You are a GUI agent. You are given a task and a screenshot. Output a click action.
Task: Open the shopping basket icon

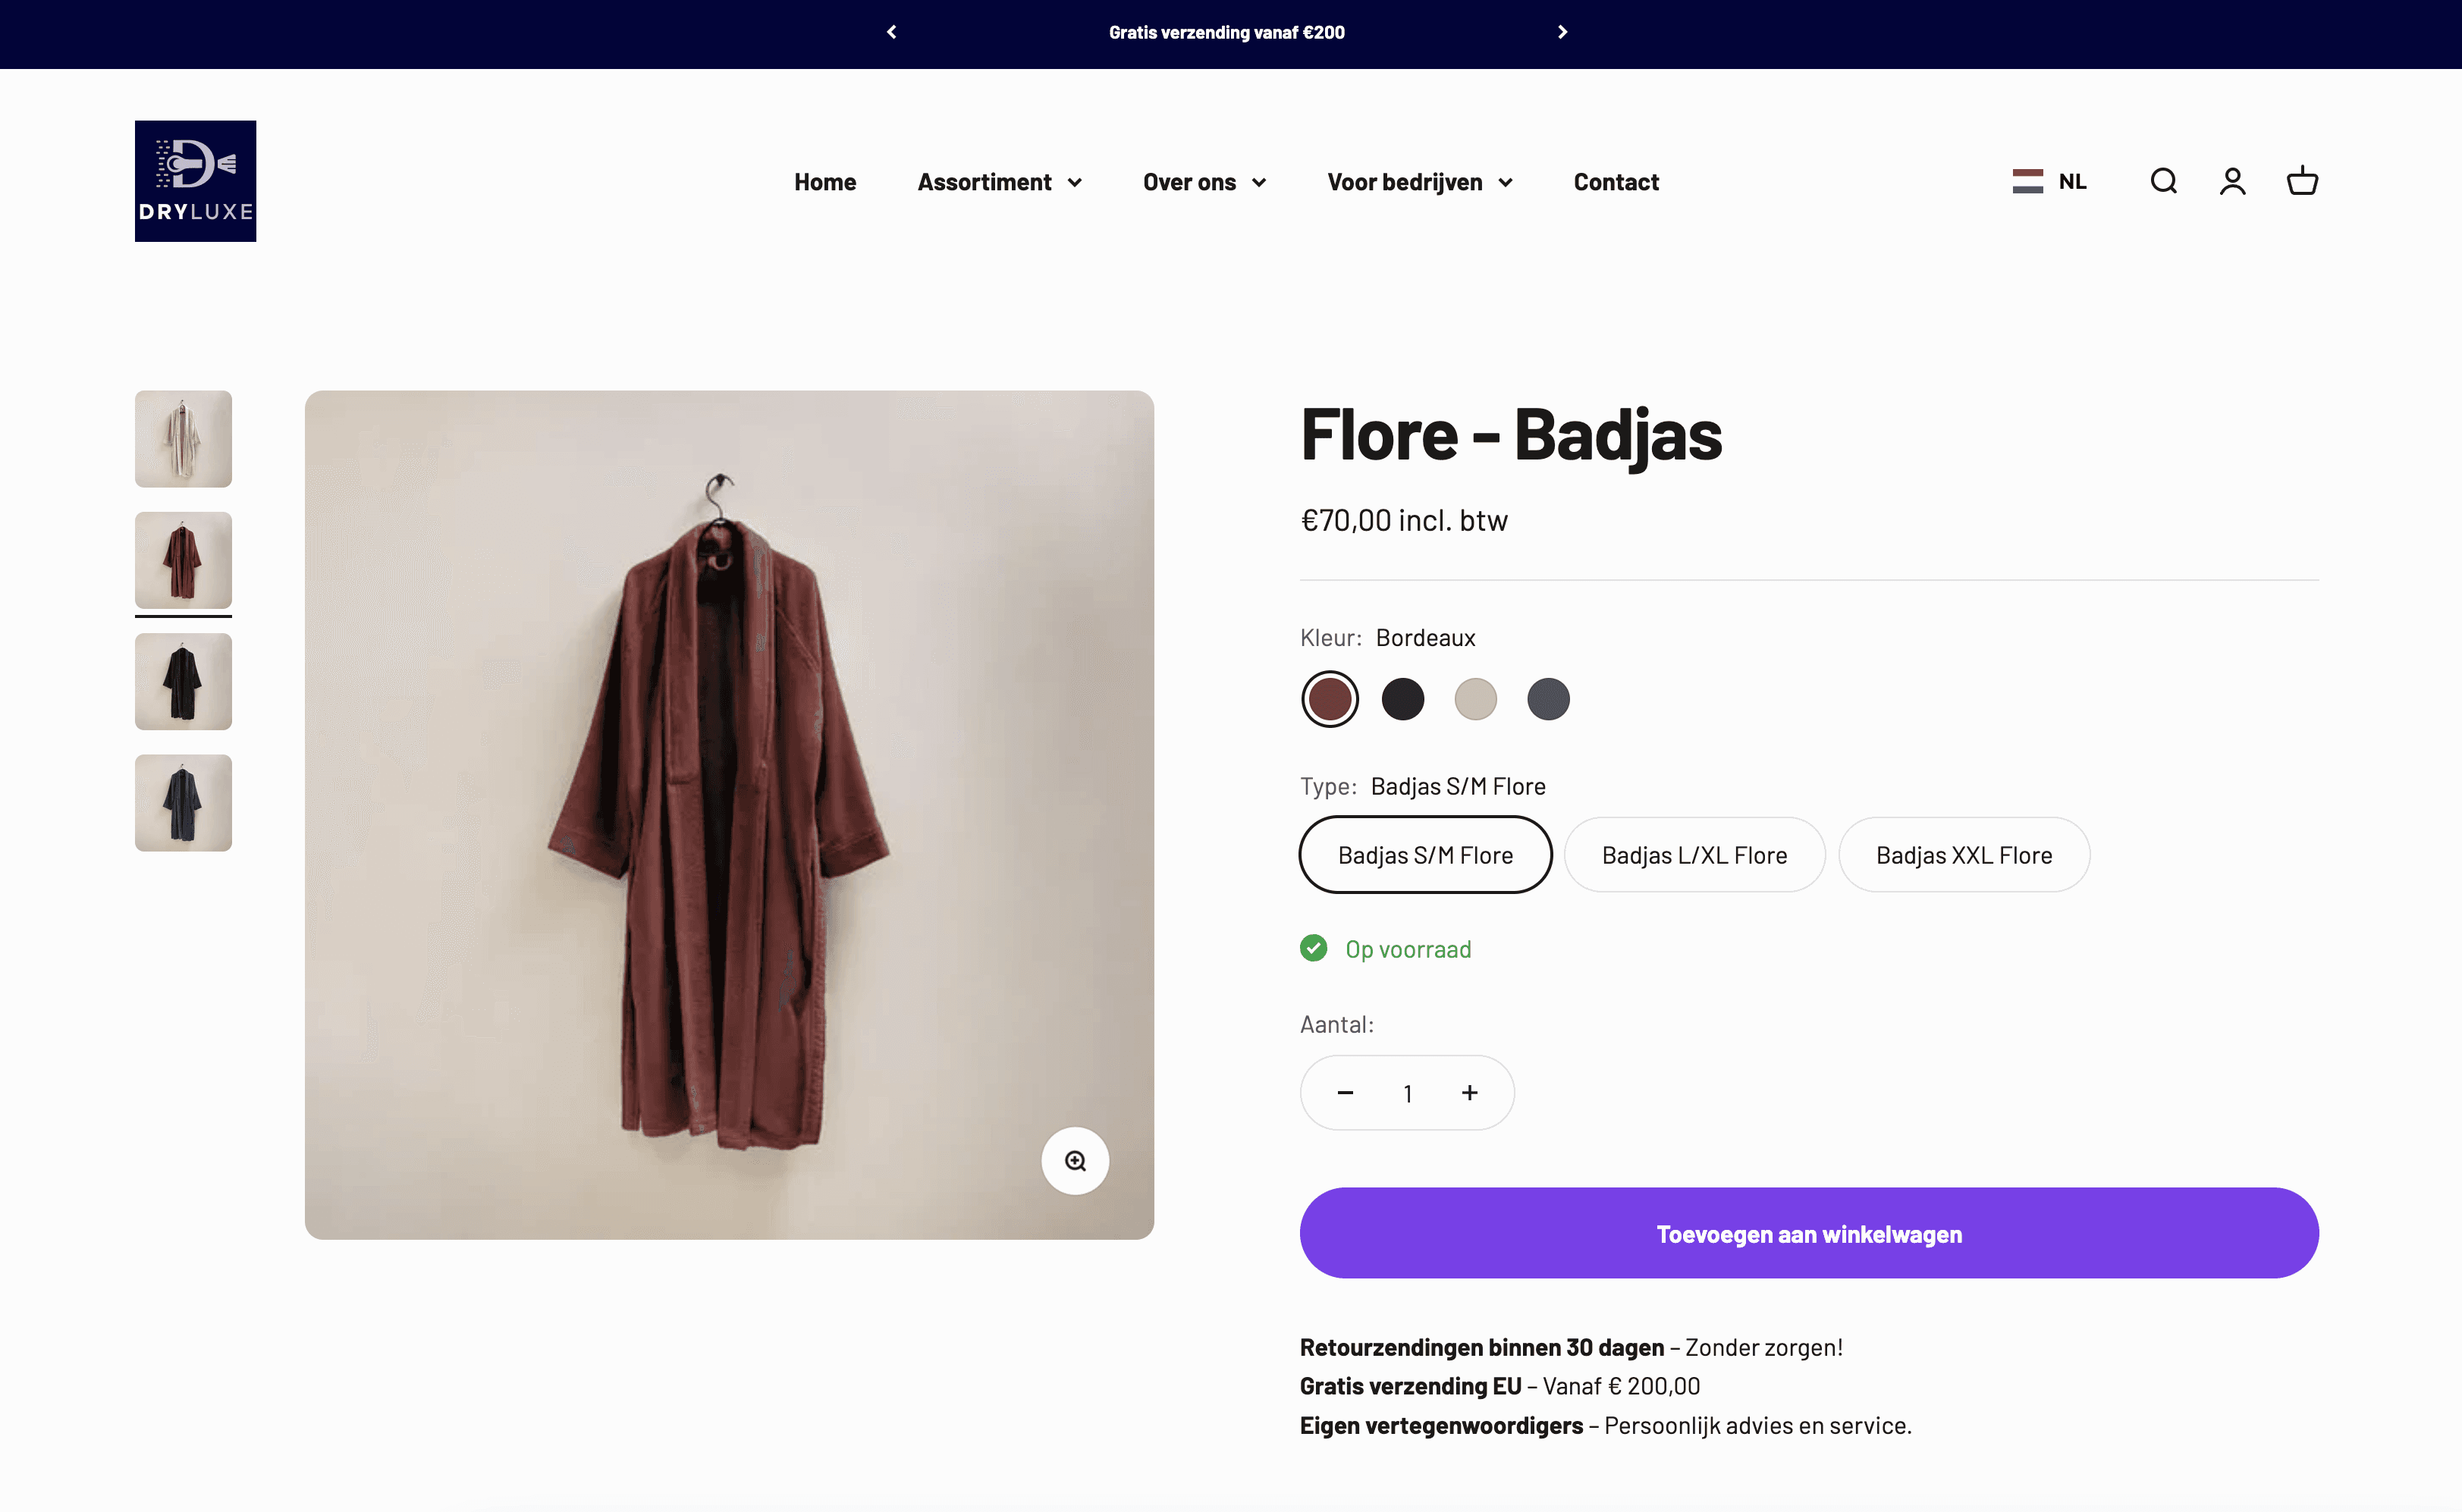click(2302, 181)
